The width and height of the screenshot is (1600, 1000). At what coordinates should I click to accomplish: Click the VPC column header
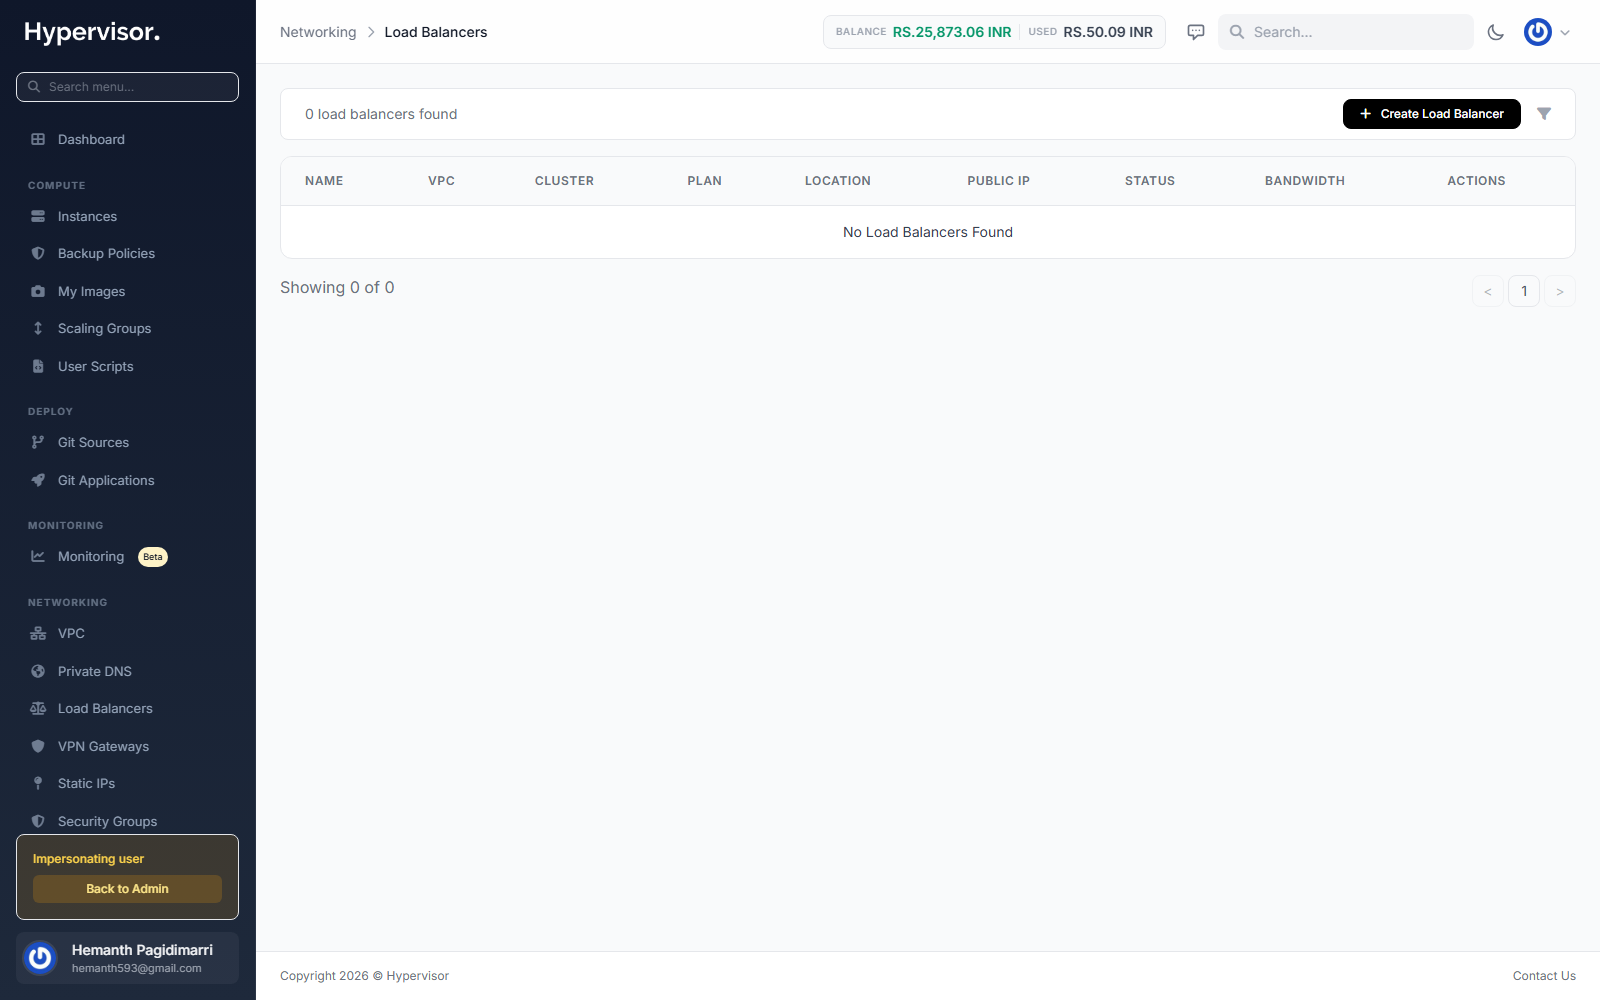click(x=441, y=181)
